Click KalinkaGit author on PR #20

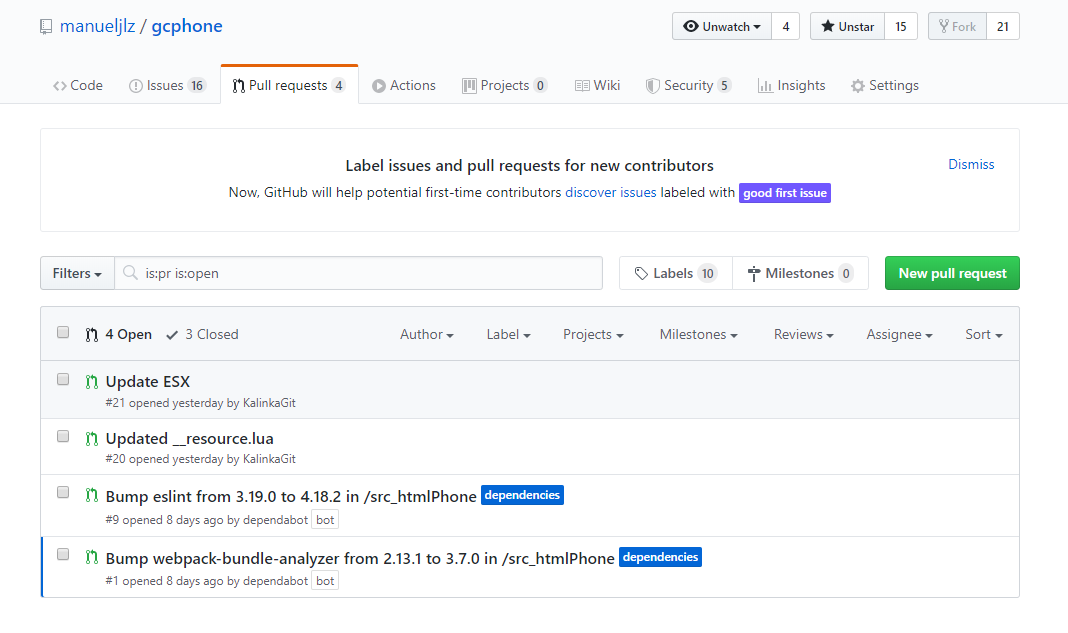click(x=269, y=459)
